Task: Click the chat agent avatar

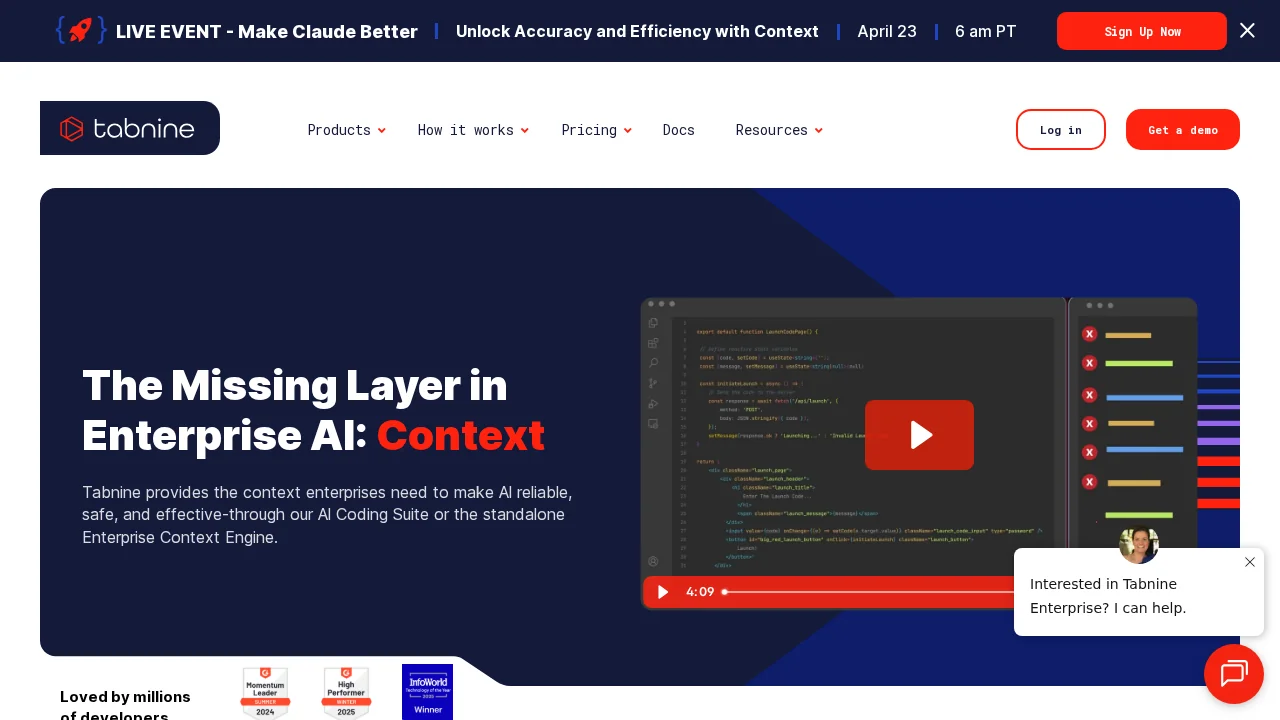Action: tap(1138, 544)
